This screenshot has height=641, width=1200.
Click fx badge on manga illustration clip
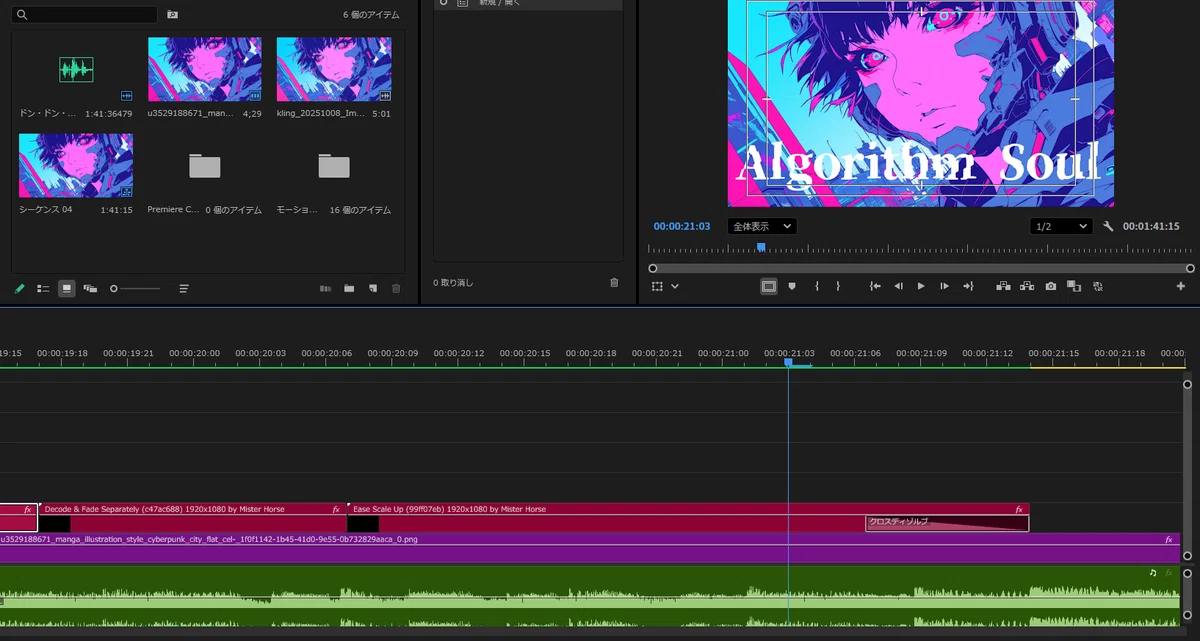(1169, 540)
